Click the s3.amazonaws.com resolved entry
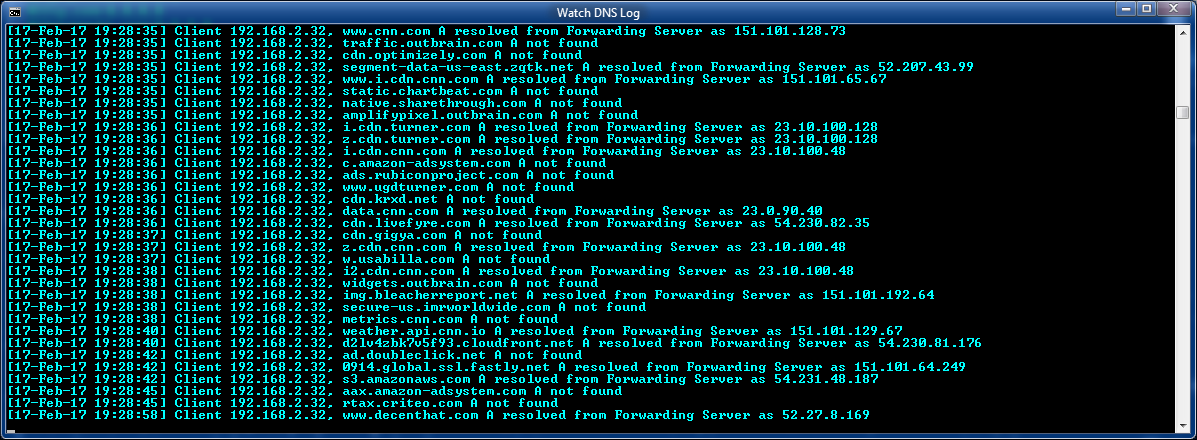This screenshot has width=1197, height=440. click(610, 379)
